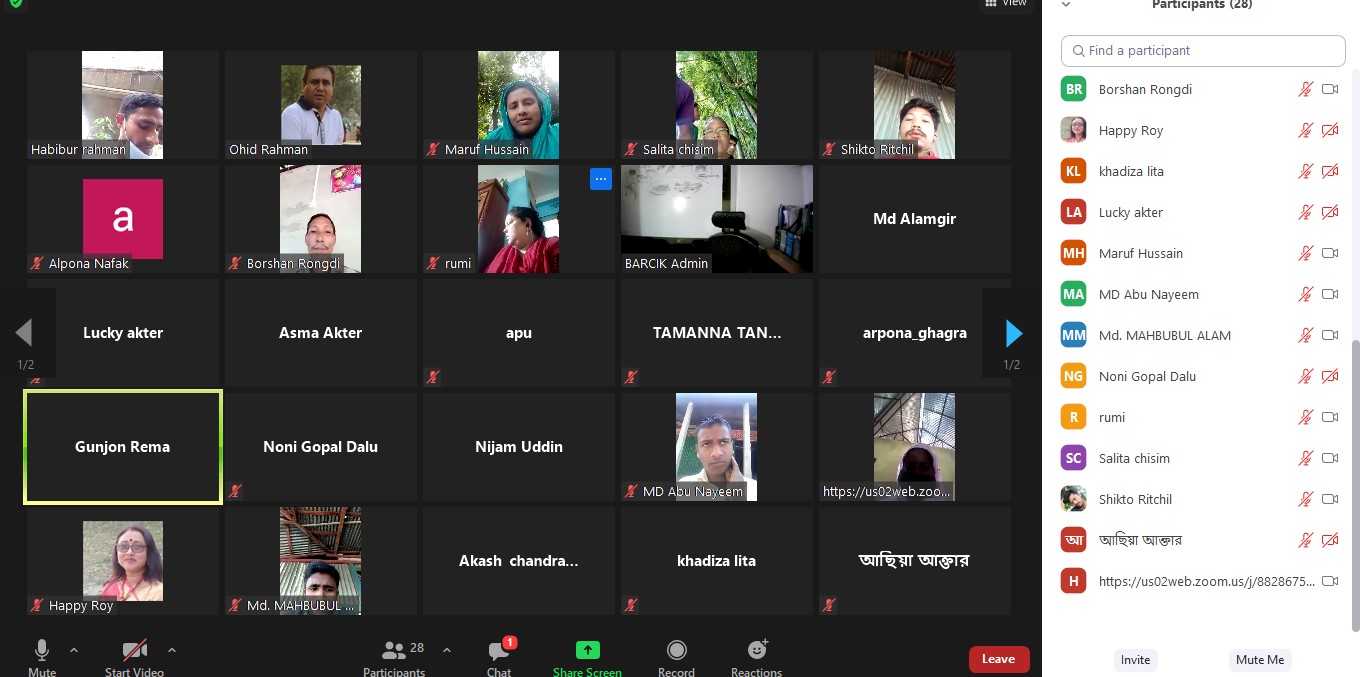Click the Find a participant search field

point(1203,51)
